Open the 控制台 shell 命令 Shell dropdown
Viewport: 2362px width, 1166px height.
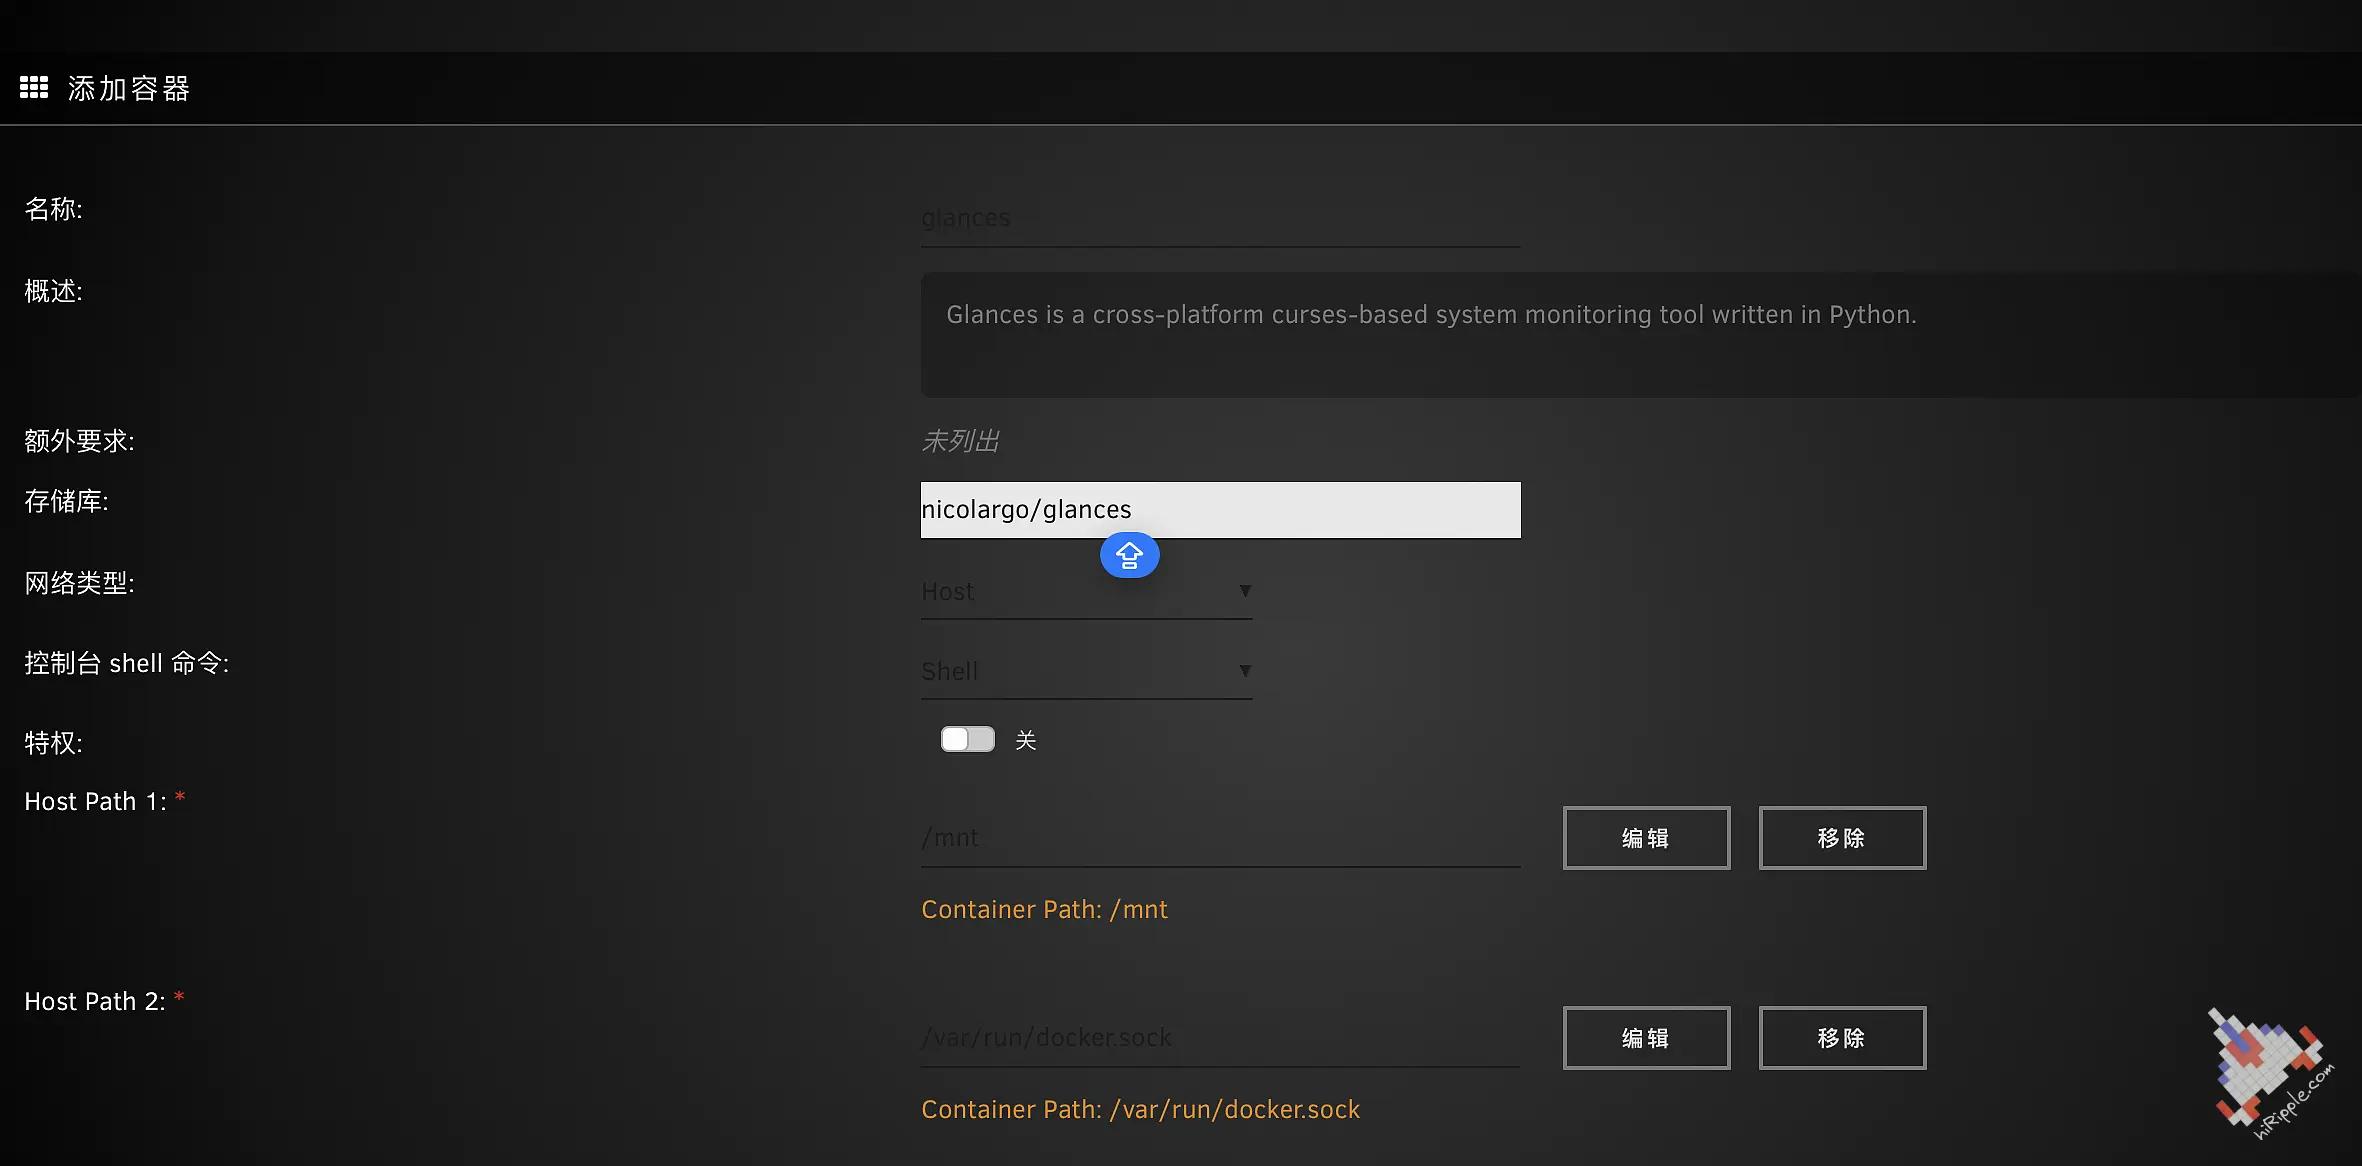click(x=1086, y=671)
